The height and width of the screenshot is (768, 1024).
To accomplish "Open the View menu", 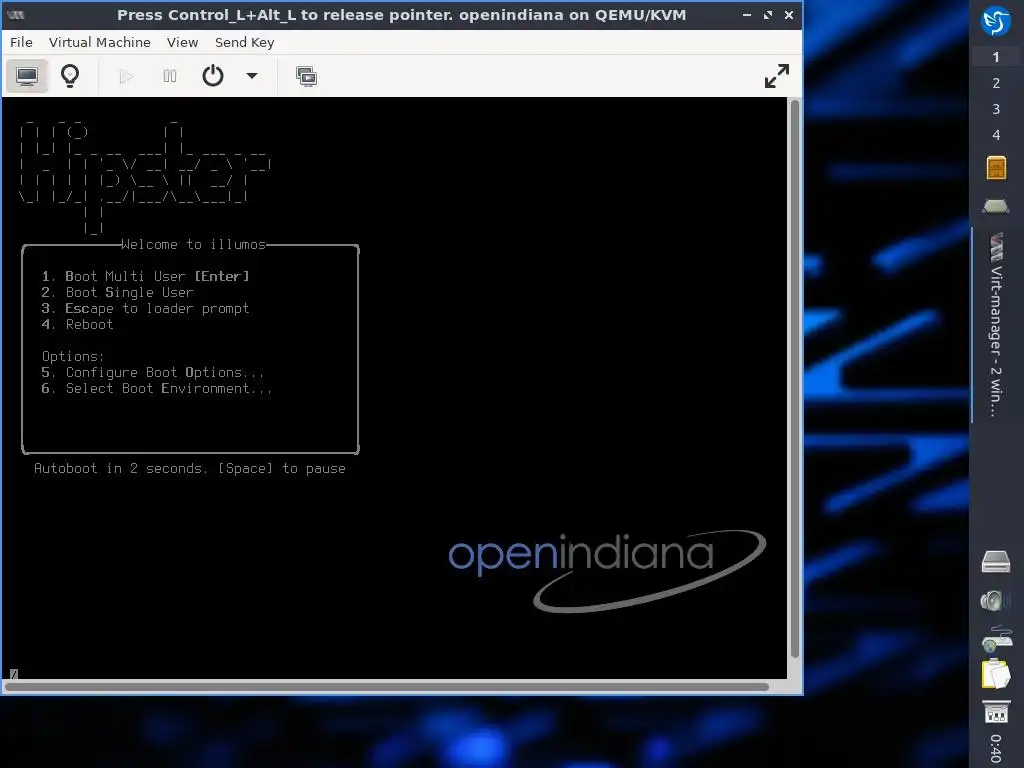I will click(182, 42).
